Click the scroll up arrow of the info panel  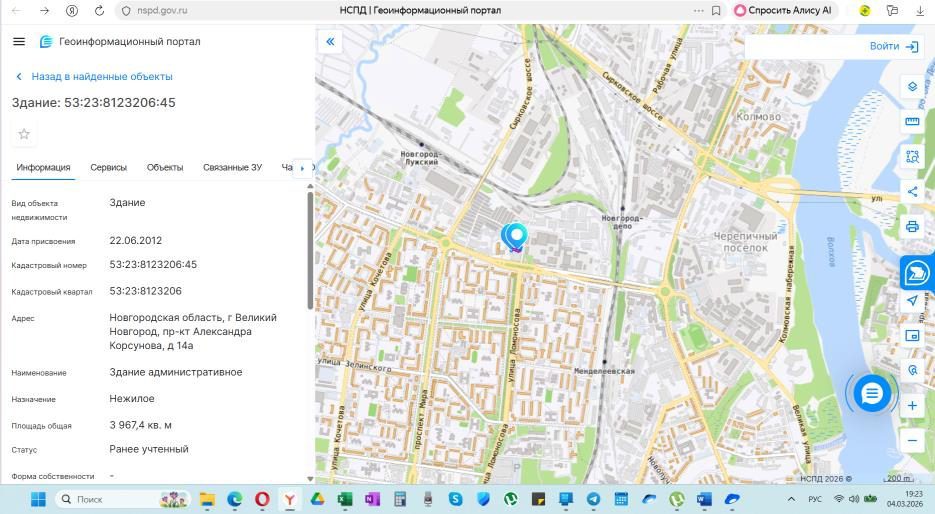tap(310, 186)
